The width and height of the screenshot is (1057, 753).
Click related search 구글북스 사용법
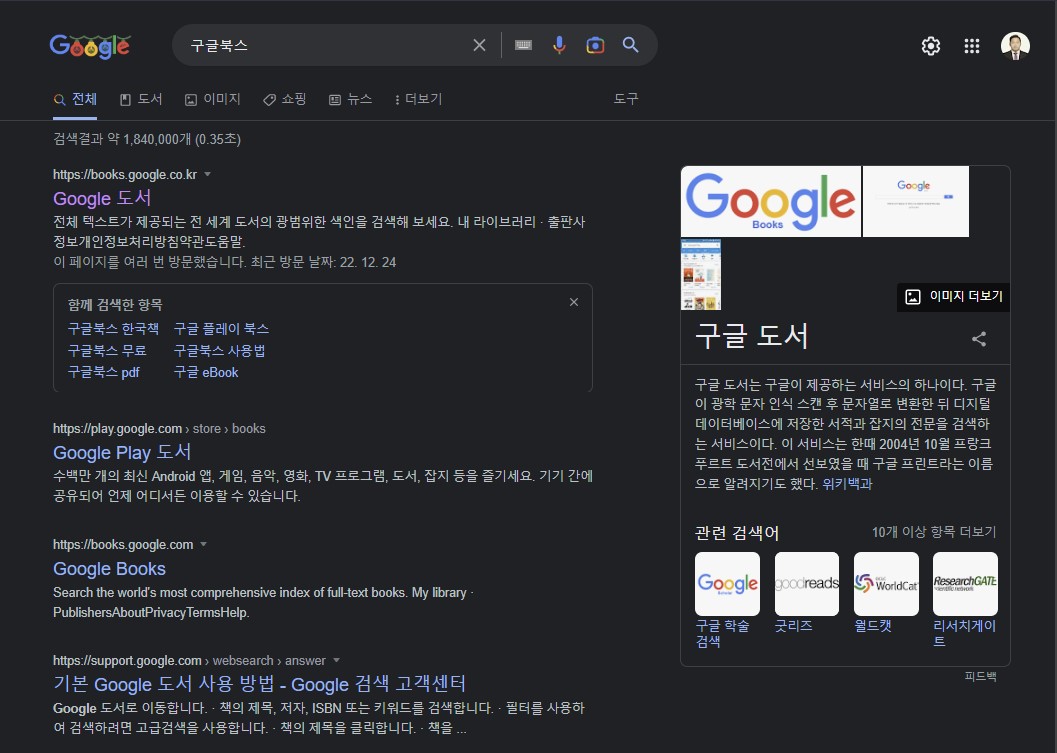coord(219,351)
